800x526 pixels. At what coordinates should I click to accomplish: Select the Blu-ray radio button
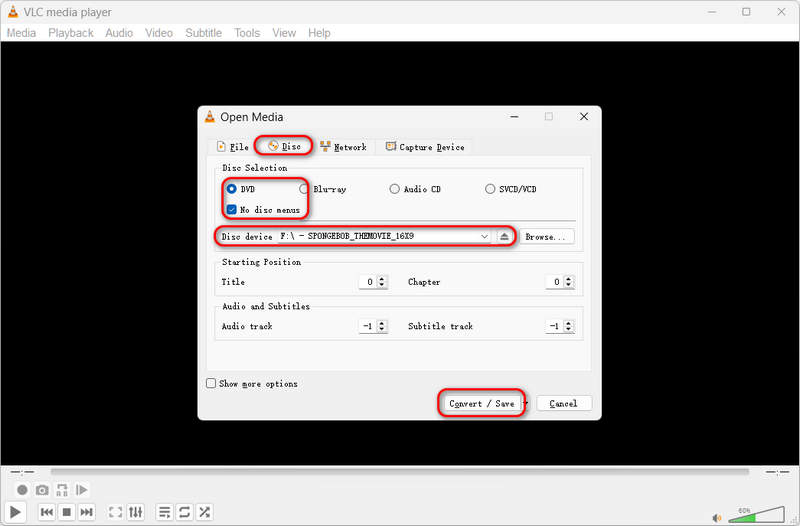coord(304,189)
